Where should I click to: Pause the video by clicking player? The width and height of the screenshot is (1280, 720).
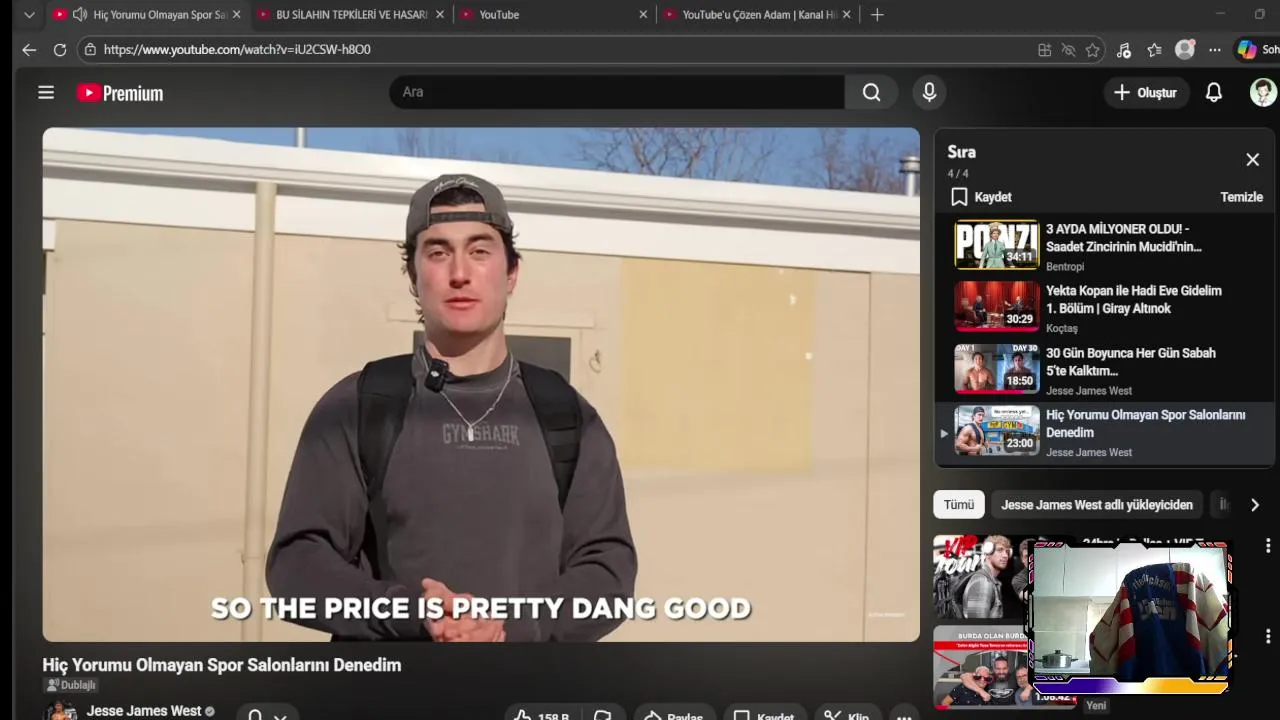[481, 384]
